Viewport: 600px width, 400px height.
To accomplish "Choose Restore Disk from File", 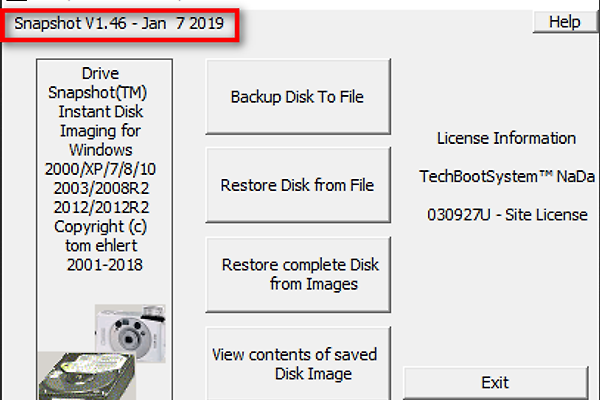I will [297, 185].
